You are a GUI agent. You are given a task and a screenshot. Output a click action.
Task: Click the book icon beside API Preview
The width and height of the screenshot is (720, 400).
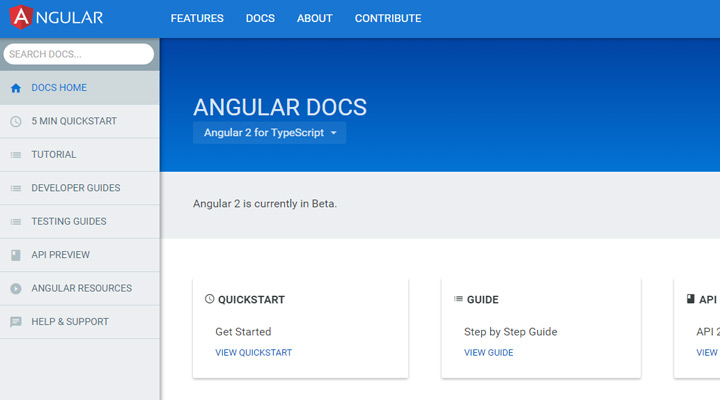coord(16,255)
